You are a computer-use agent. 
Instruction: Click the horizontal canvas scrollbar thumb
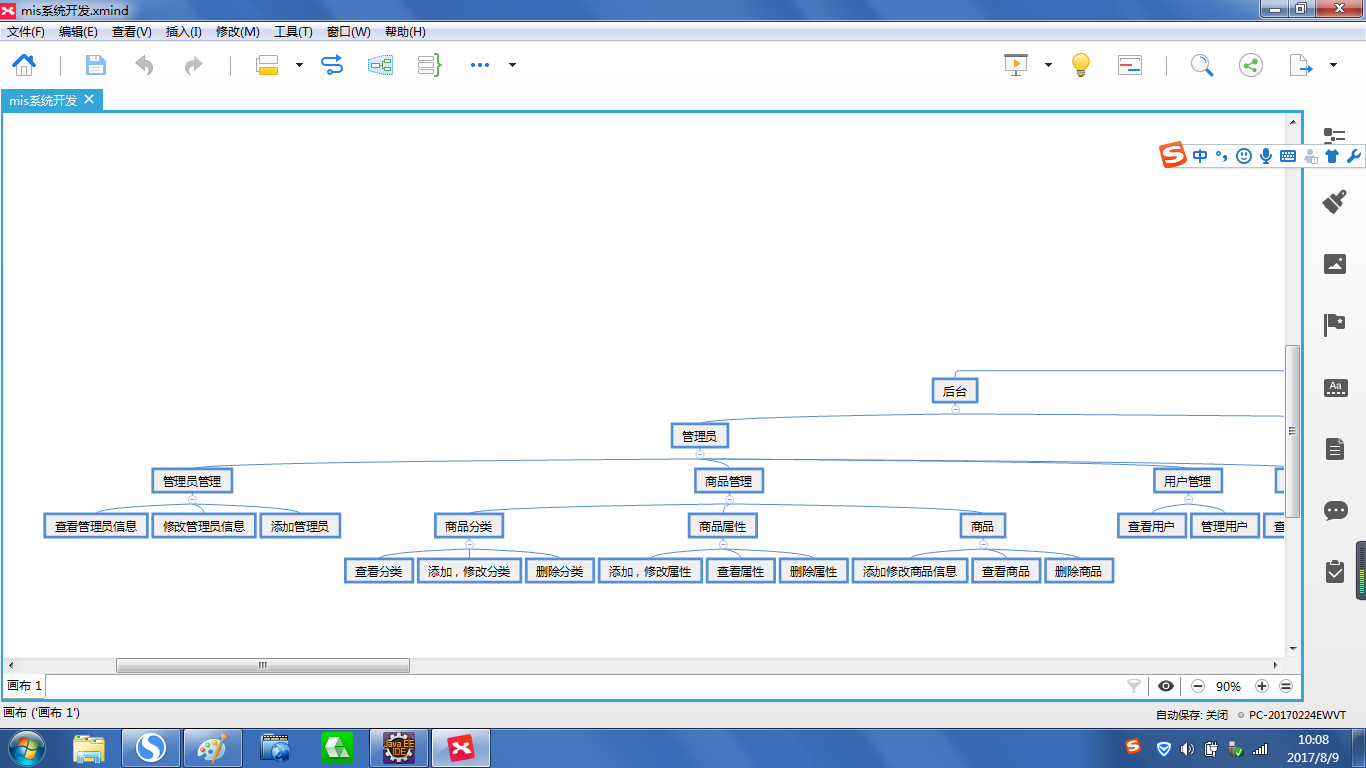coord(263,665)
